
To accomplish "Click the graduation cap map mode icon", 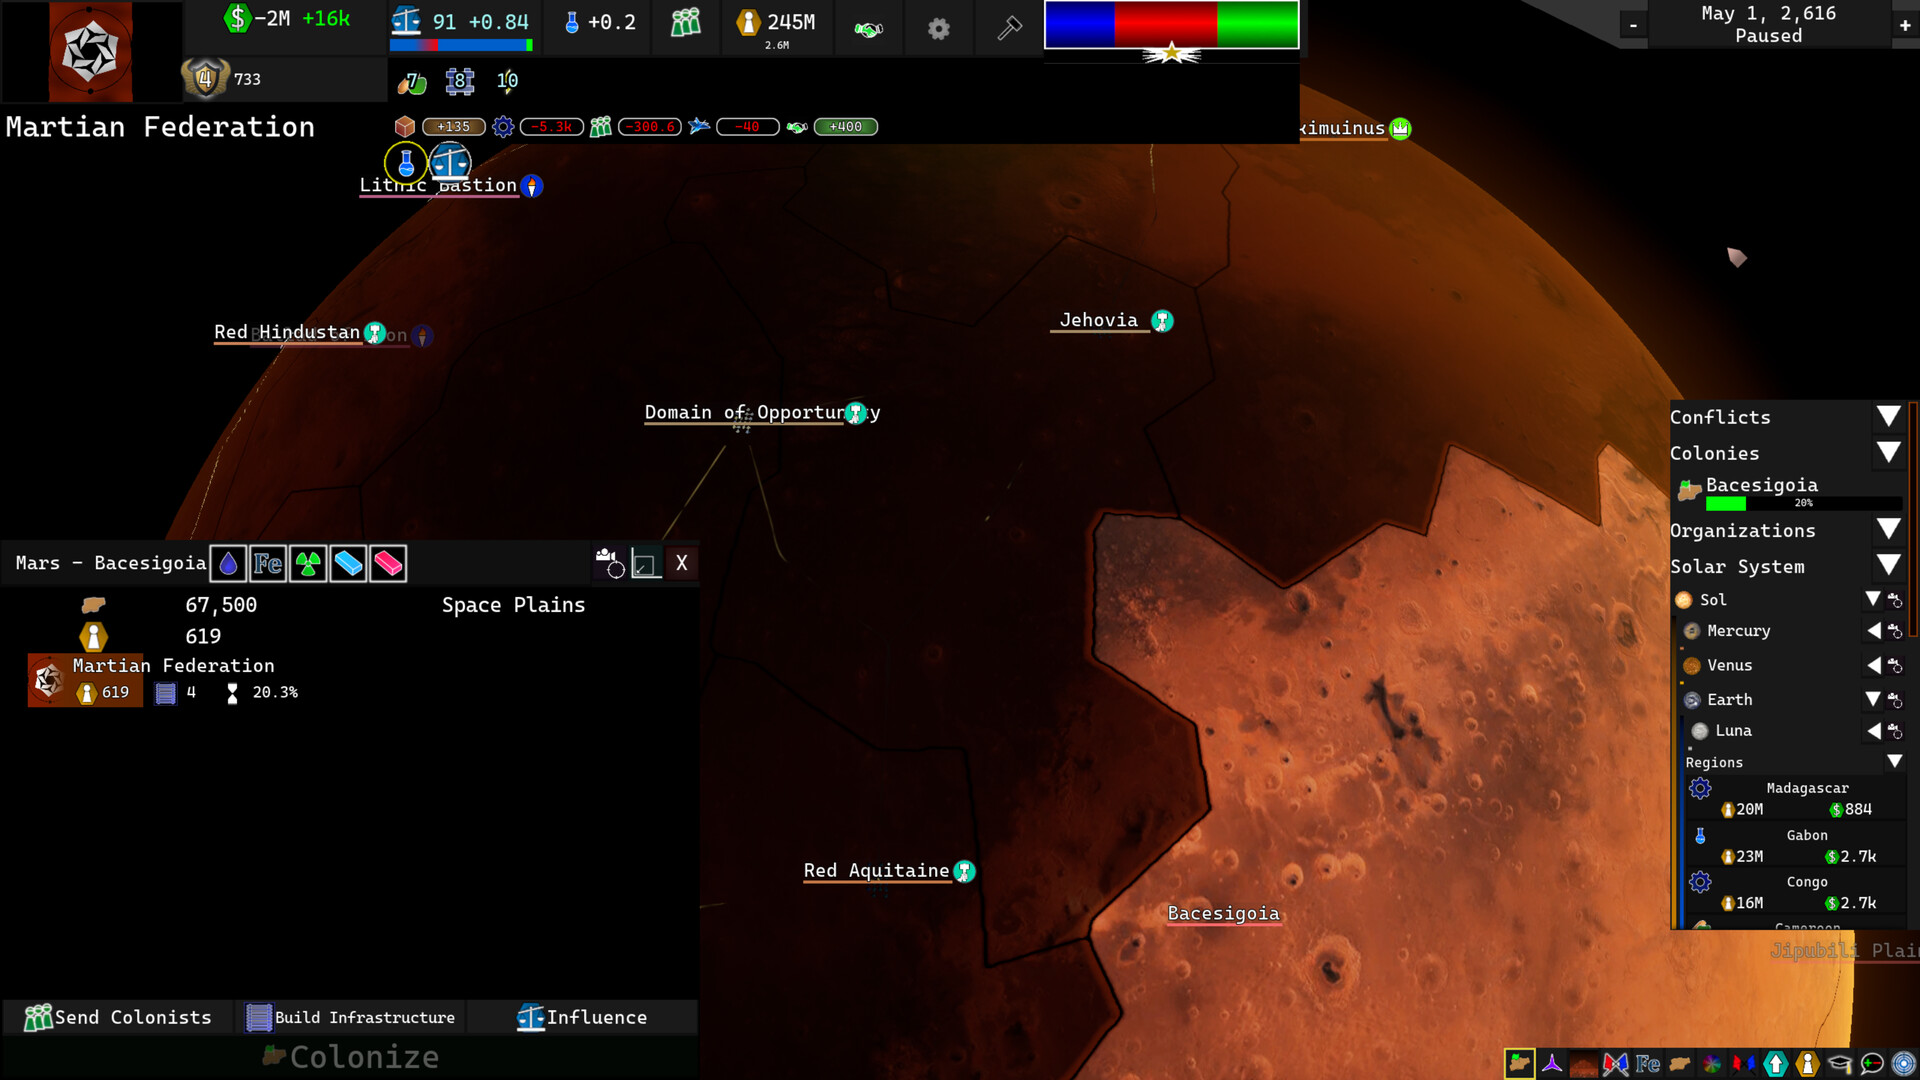I will (x=1839, y=1064).
